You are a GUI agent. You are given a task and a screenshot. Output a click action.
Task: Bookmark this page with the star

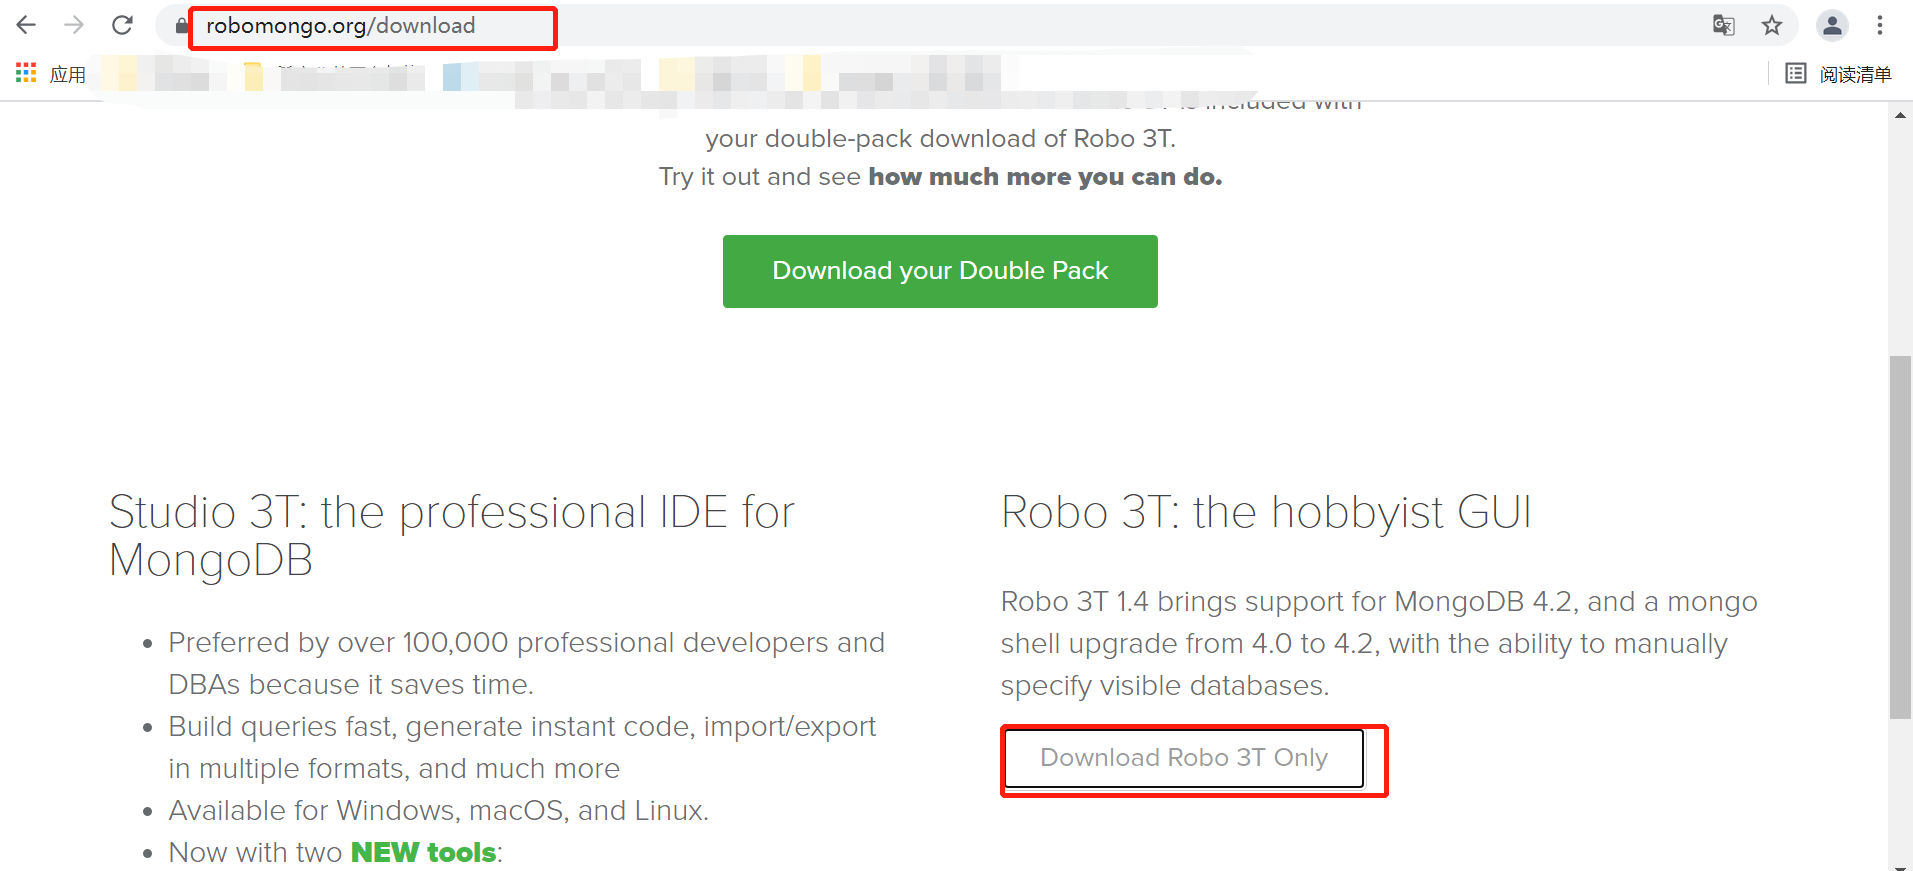1772,25
